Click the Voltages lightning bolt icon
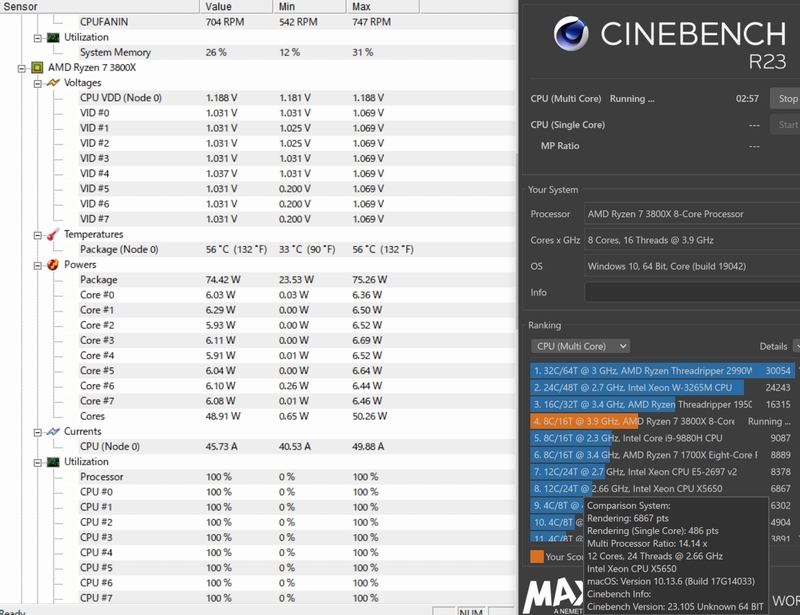 (x=53, y=83)
